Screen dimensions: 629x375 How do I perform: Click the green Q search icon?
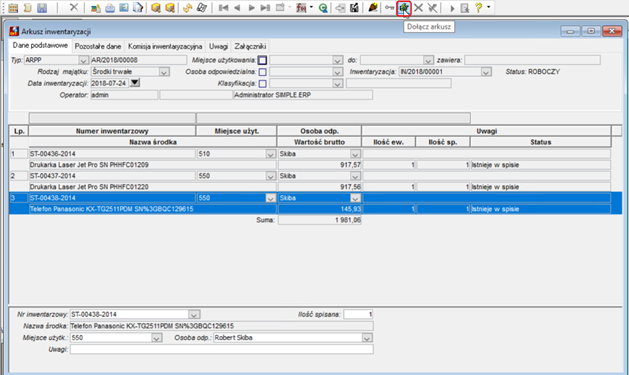pos(323,8)
